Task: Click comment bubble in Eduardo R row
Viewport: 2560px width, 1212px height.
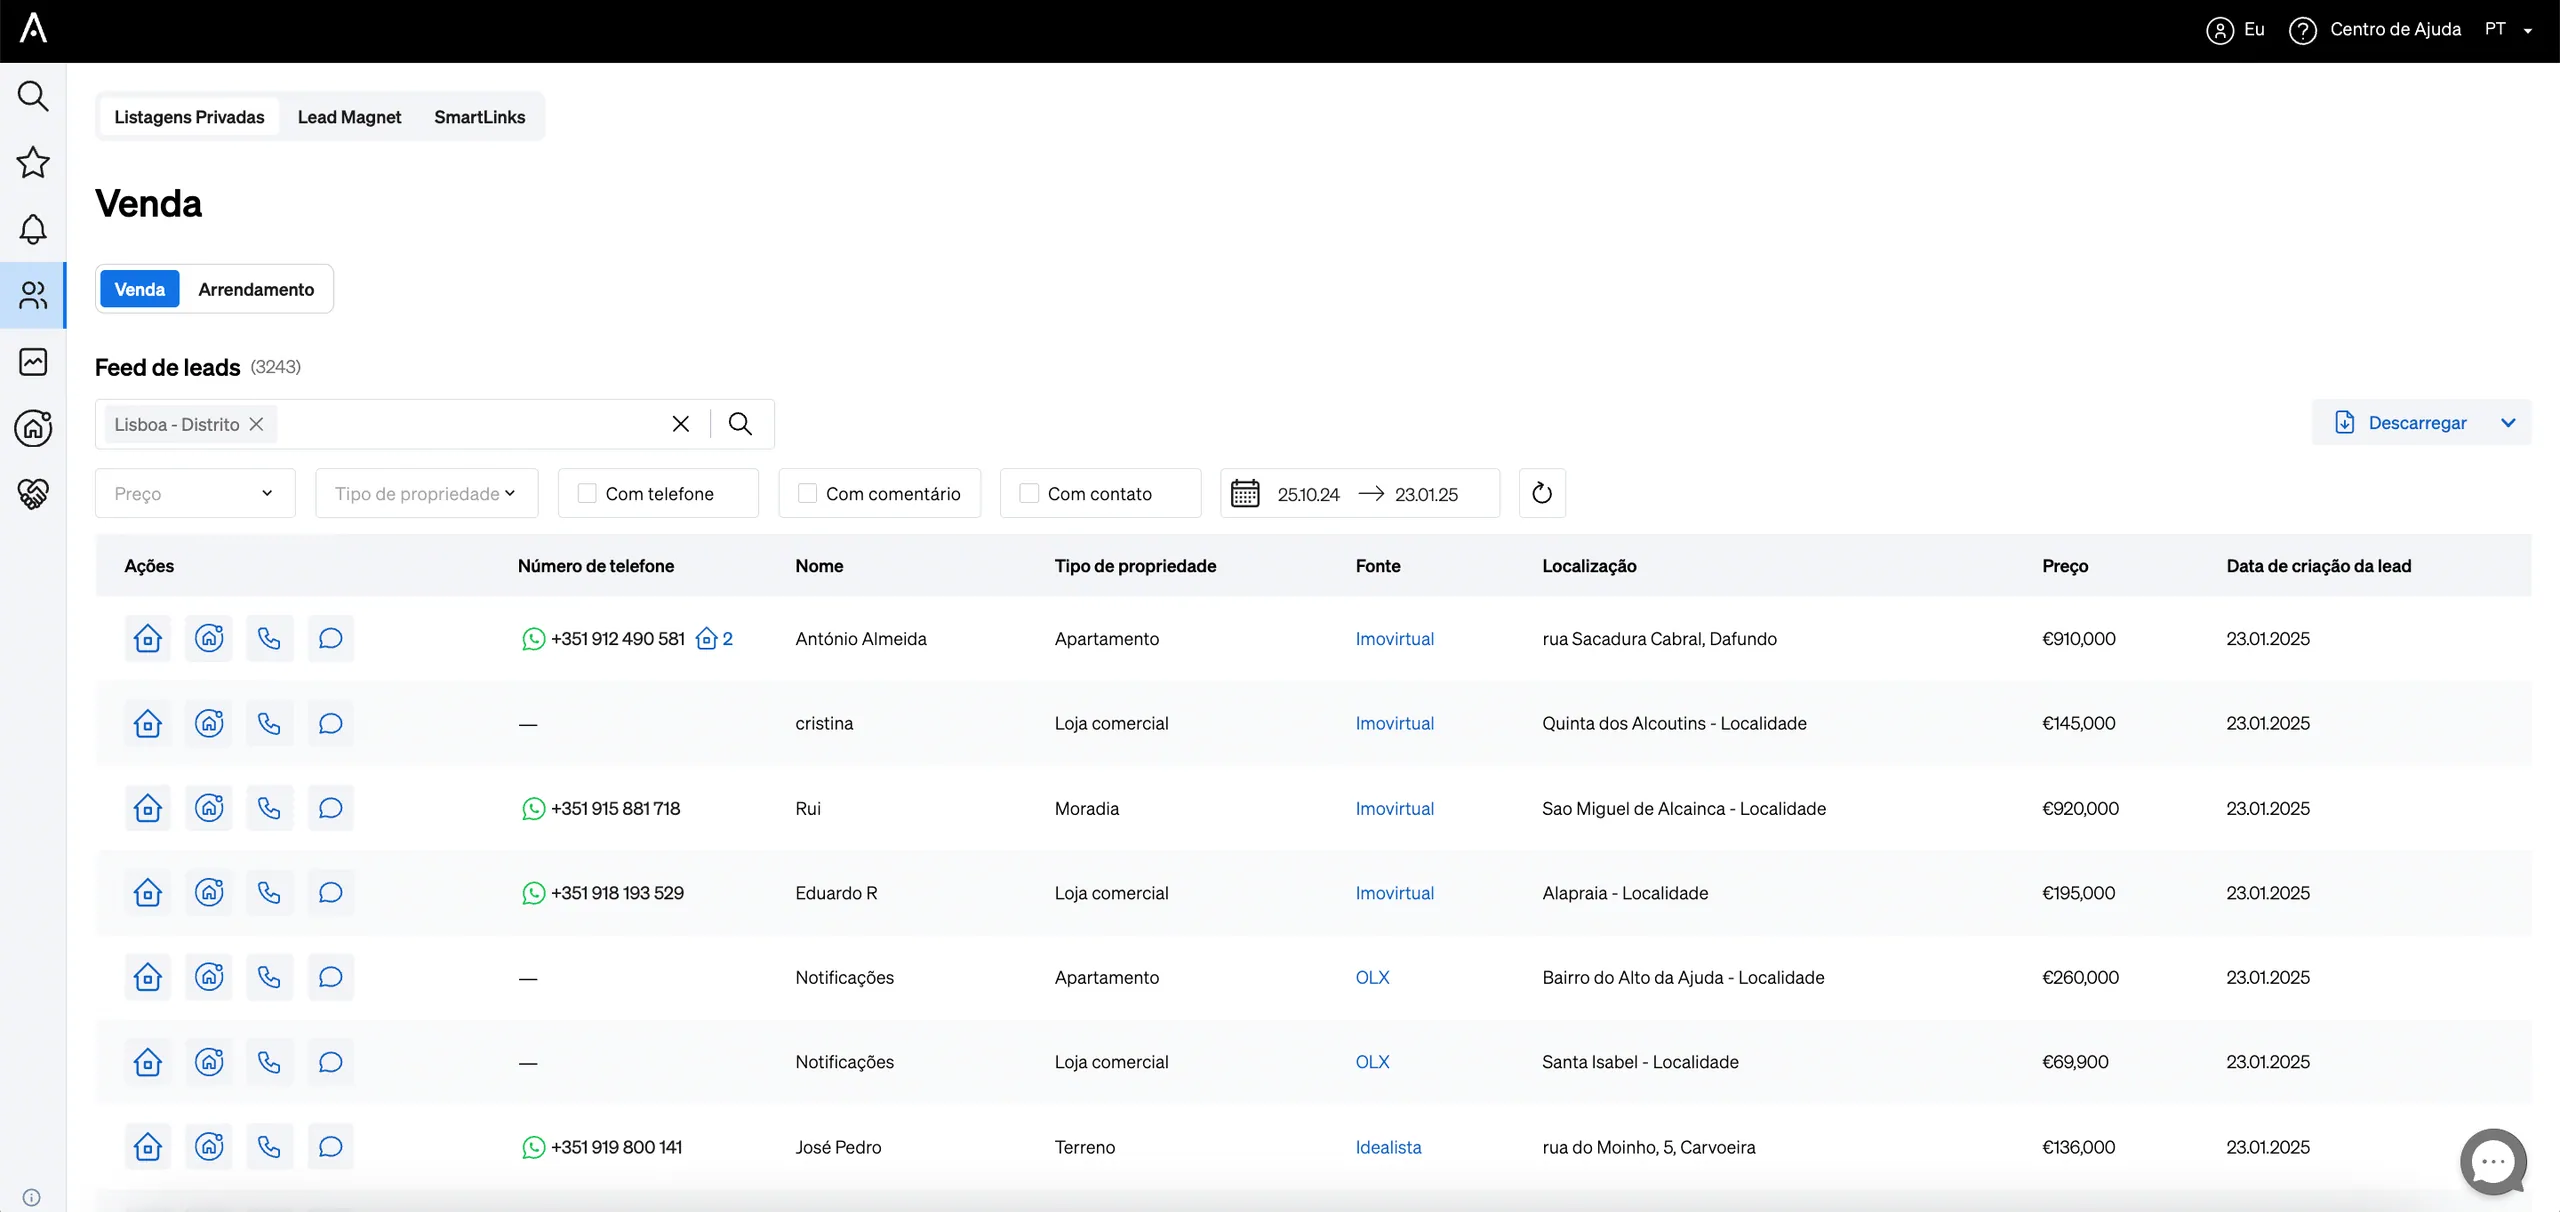Action: pyautogui.click(x=330, y=892)
